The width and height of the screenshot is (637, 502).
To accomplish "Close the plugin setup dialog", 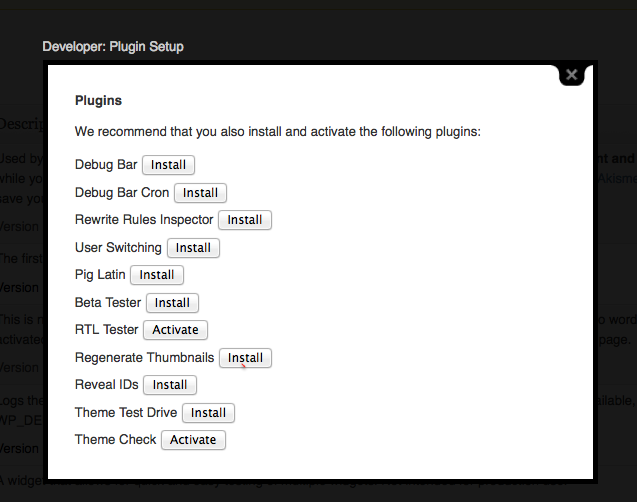I will point(571,74).
